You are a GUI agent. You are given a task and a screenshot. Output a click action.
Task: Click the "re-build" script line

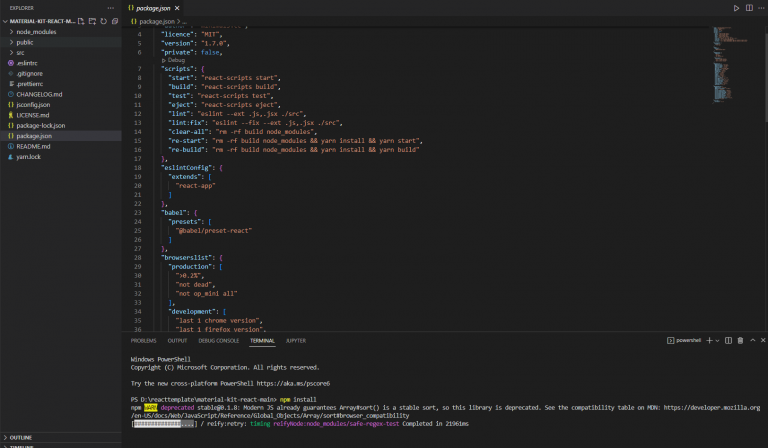[x=293, y=150]
